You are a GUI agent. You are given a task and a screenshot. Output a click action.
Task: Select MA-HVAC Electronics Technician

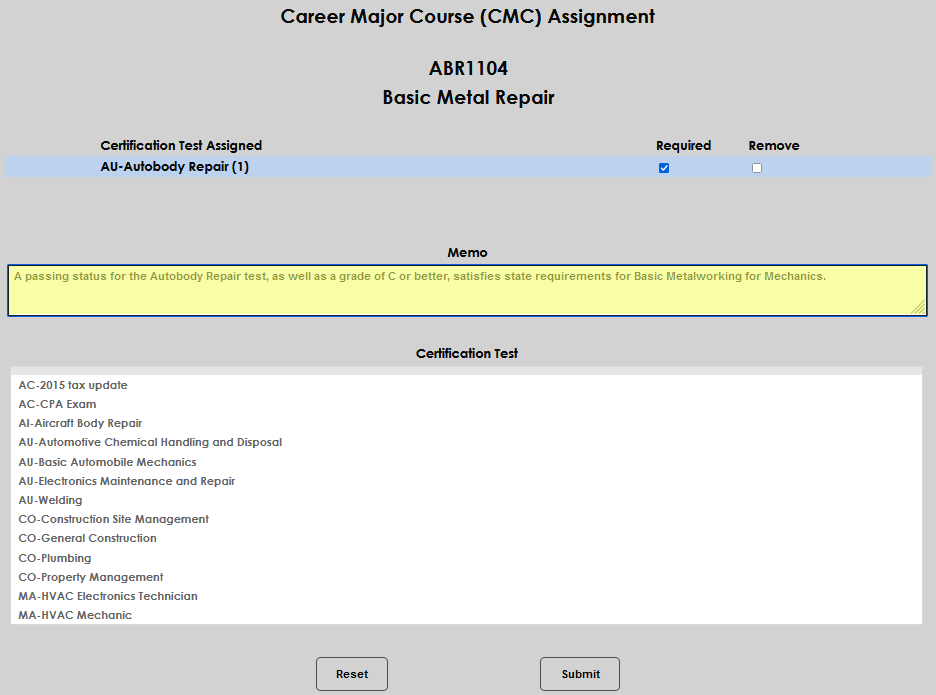107,596
